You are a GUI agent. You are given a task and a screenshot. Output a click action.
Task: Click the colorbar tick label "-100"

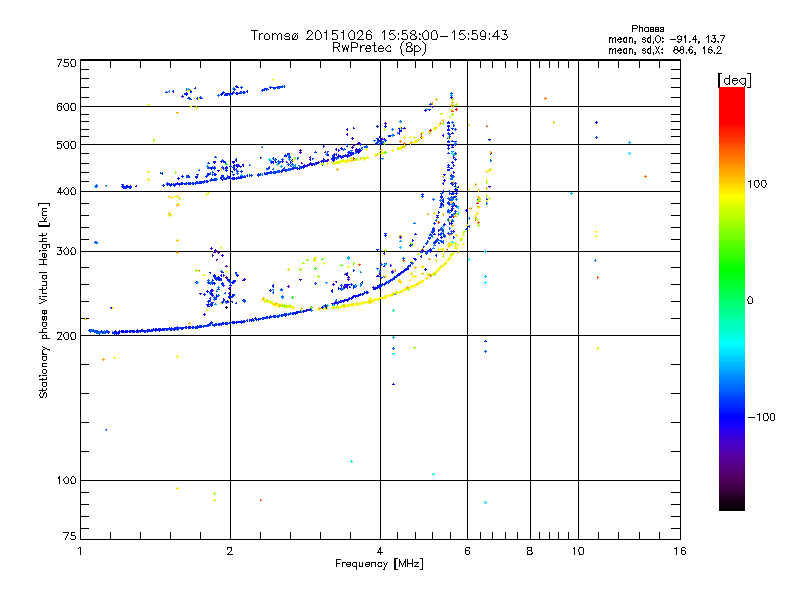761,417
